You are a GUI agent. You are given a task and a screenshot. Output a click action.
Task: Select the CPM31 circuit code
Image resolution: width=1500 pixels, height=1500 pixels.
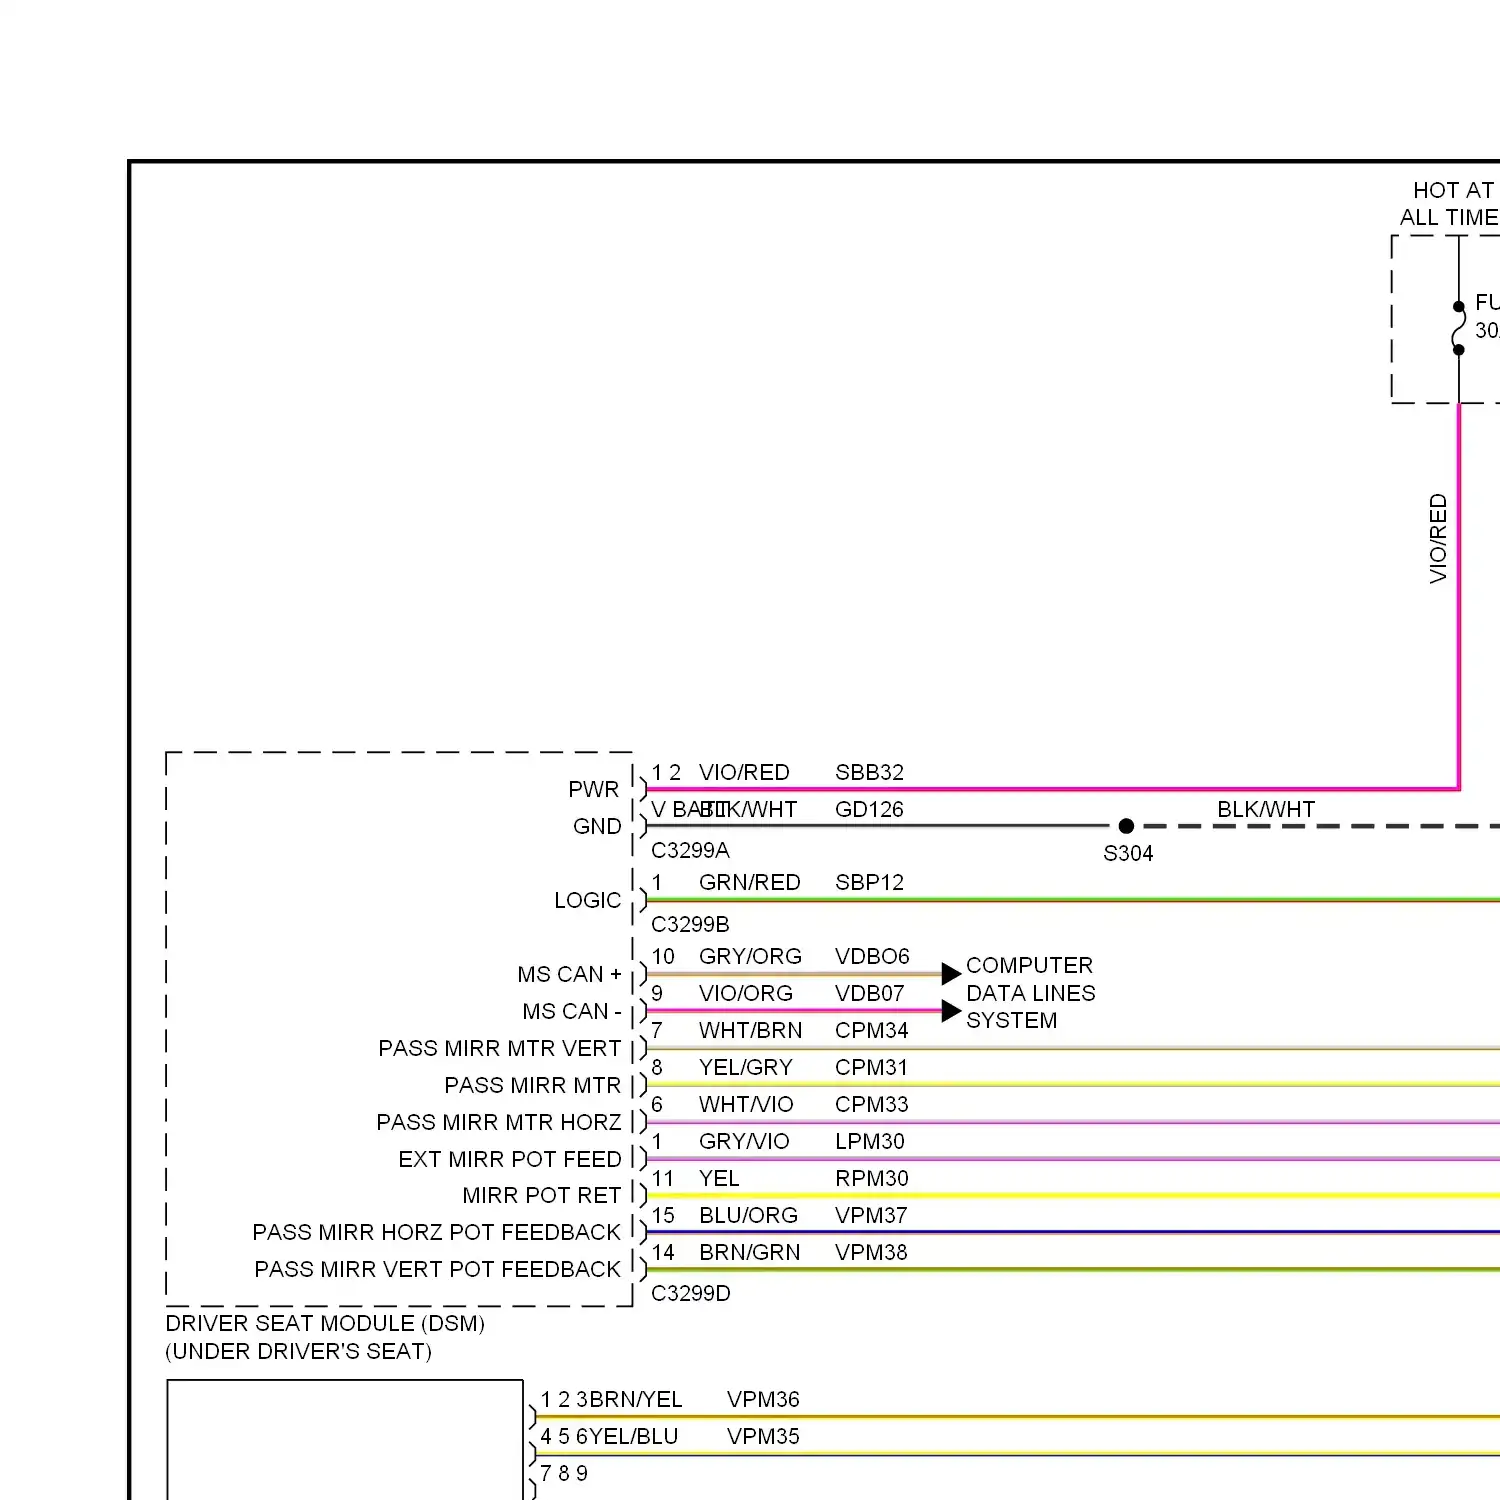point(871,1067)
